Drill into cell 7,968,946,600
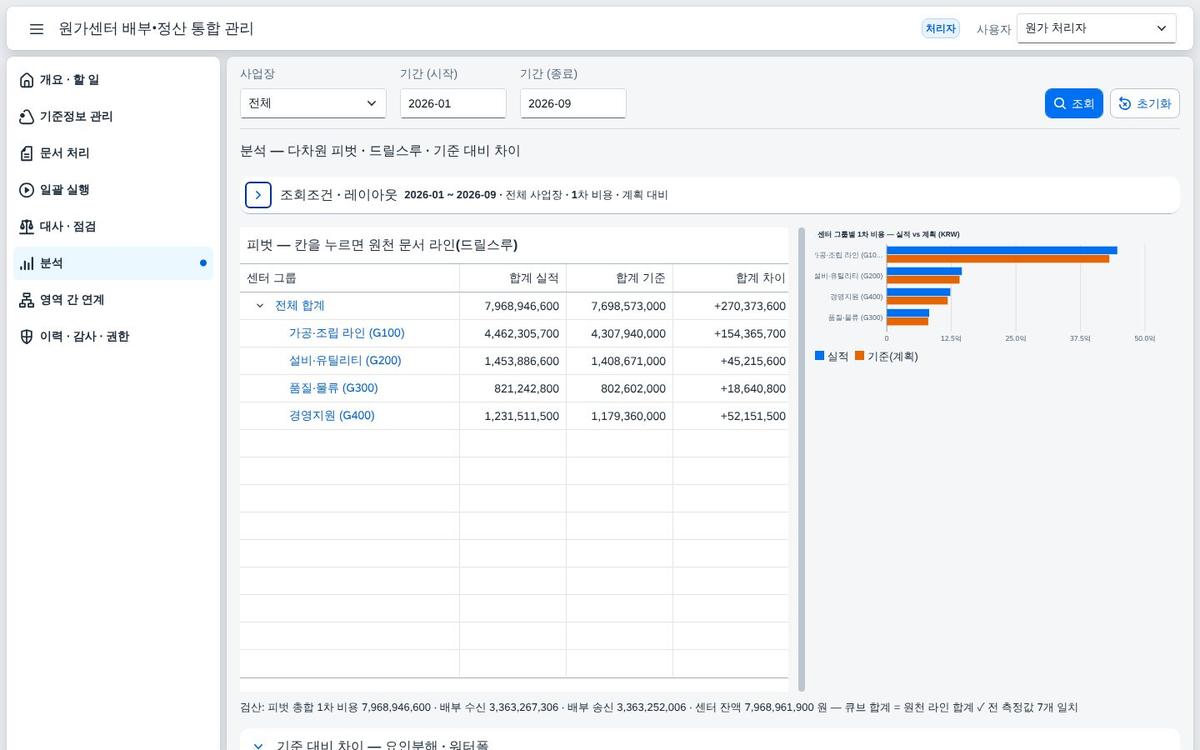This screenshot has height=750, width=1200. (x=513, y=306)
